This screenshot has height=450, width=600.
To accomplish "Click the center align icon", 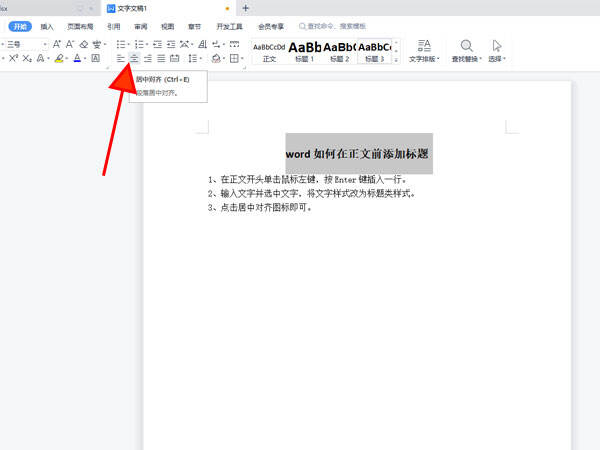I will click(x=134, y=60).
